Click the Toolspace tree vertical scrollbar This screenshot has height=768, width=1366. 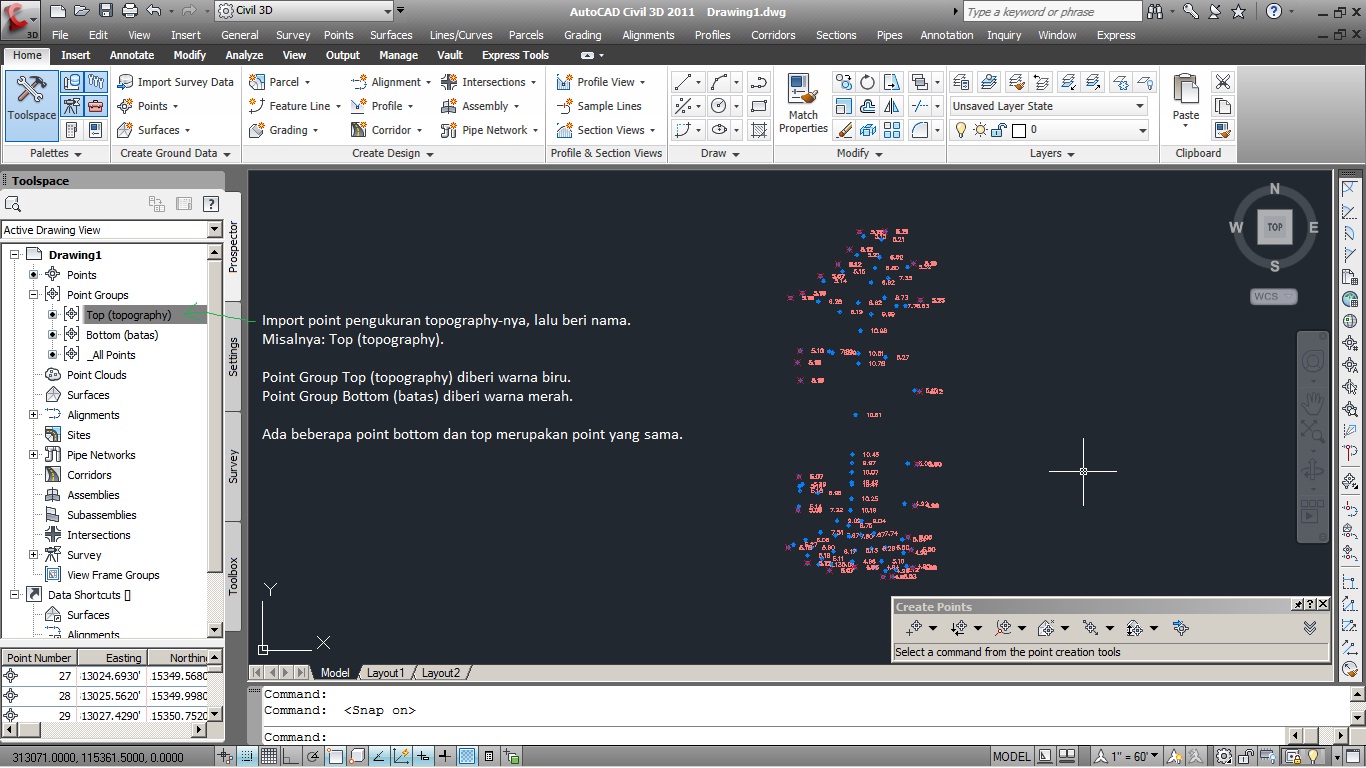click(x=215, y=440)
